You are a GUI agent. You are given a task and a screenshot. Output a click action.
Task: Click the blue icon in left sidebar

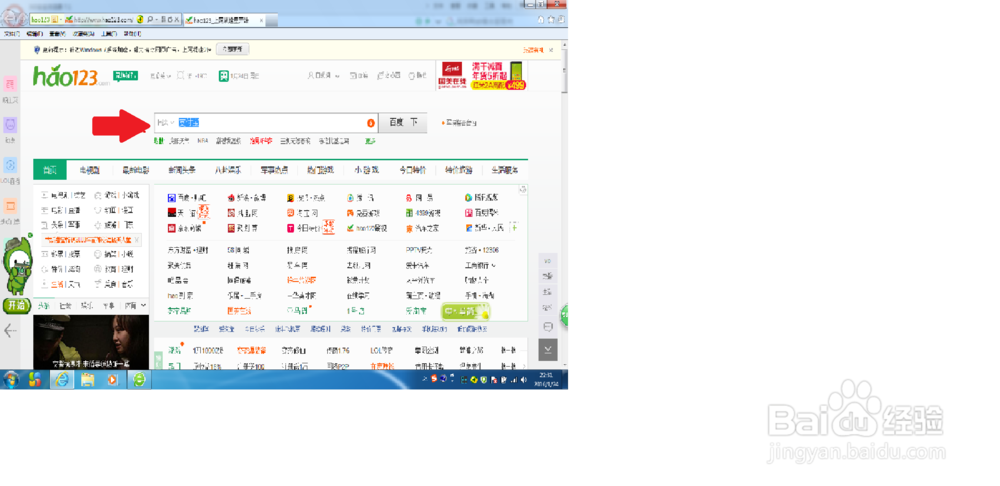click(10, 165)
